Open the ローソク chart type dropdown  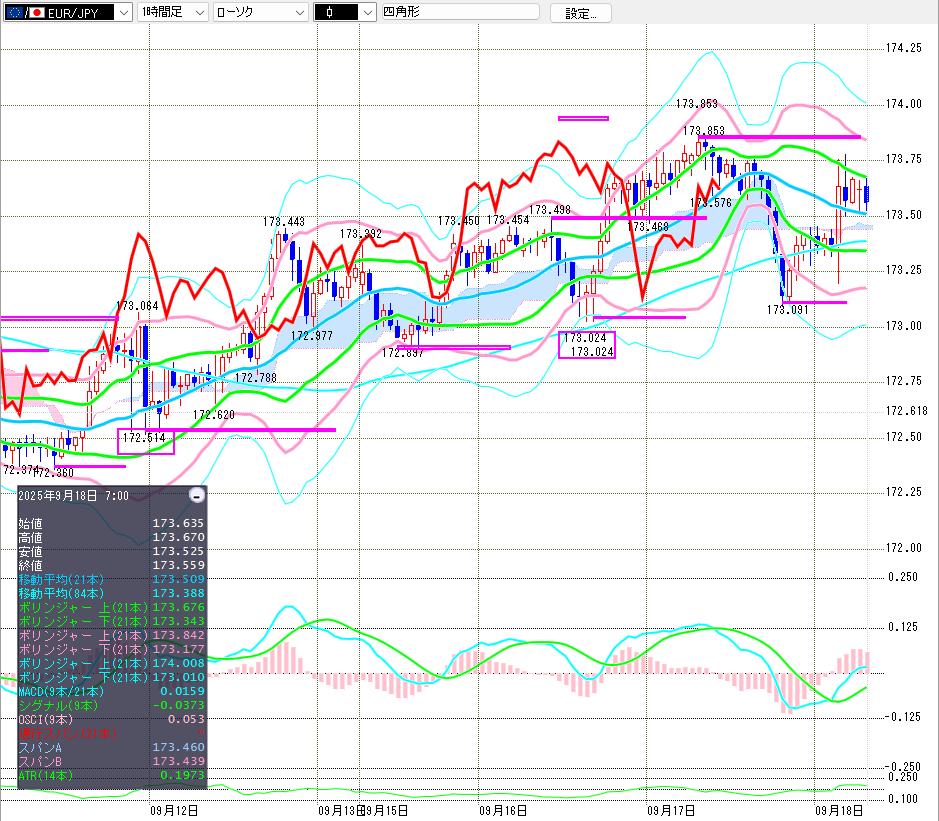tap(296, 12)
